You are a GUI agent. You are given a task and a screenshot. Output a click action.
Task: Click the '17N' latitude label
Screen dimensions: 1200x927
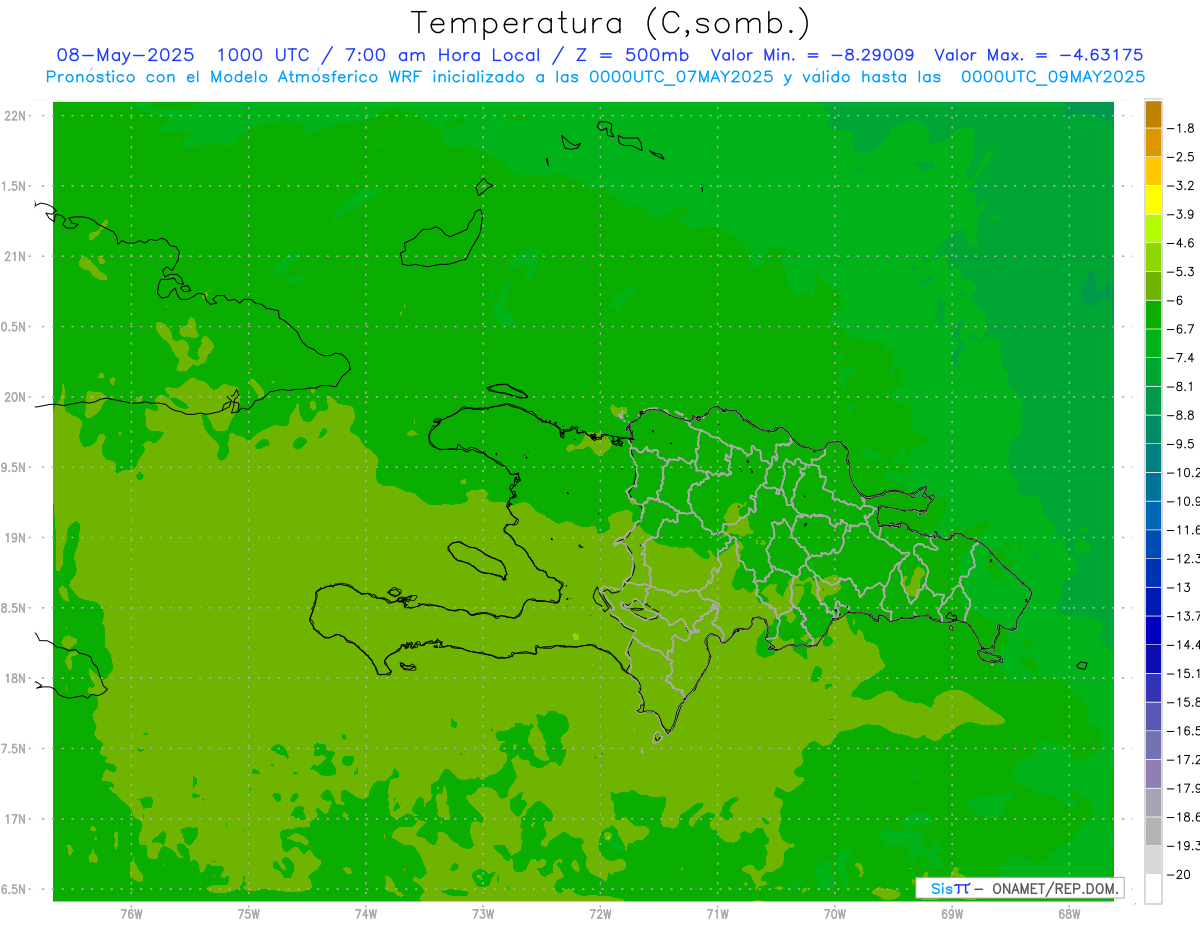(15, 819)
